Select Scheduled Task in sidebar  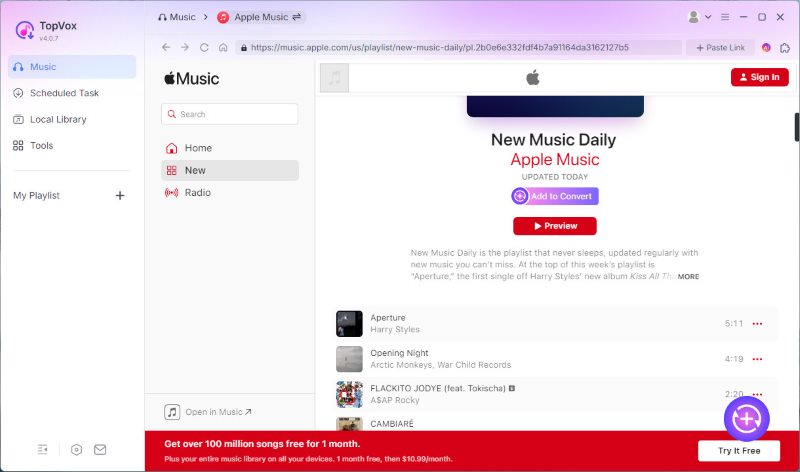tap(64, 93)
